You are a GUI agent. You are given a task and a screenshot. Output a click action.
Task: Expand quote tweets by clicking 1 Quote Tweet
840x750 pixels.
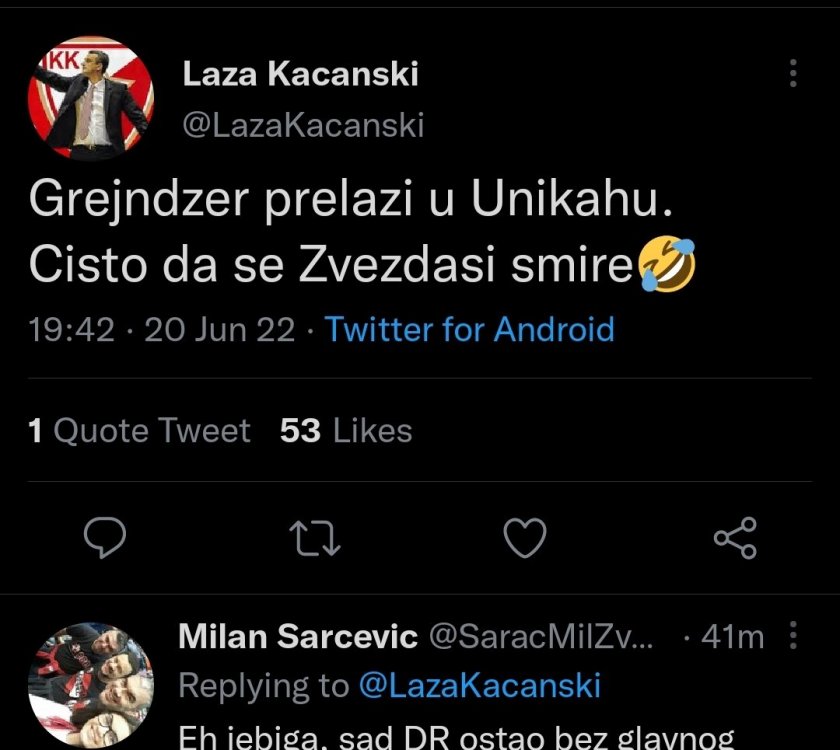point(138,430)
